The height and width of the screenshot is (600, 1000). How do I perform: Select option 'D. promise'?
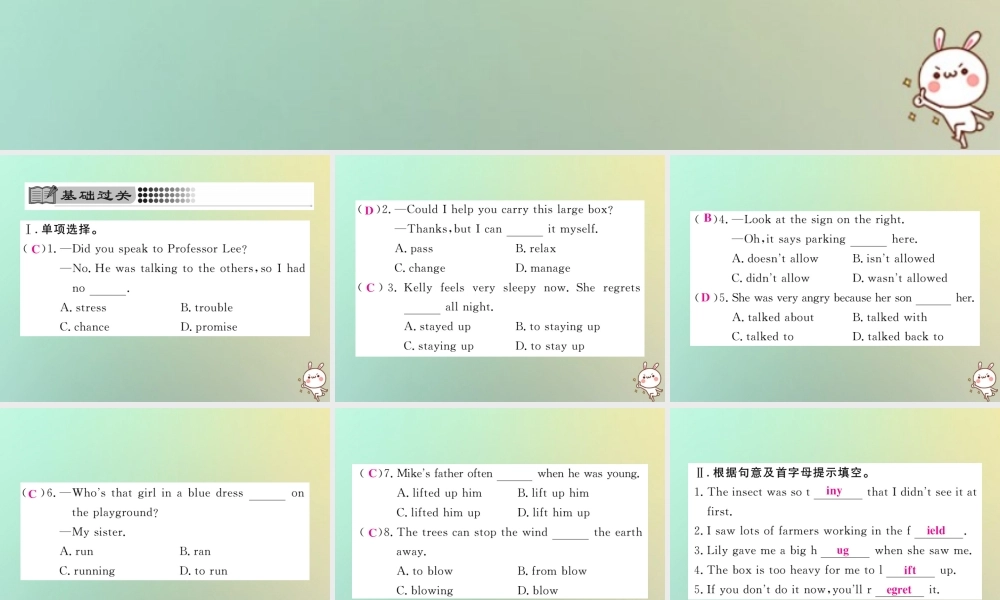tap(209, 327)
